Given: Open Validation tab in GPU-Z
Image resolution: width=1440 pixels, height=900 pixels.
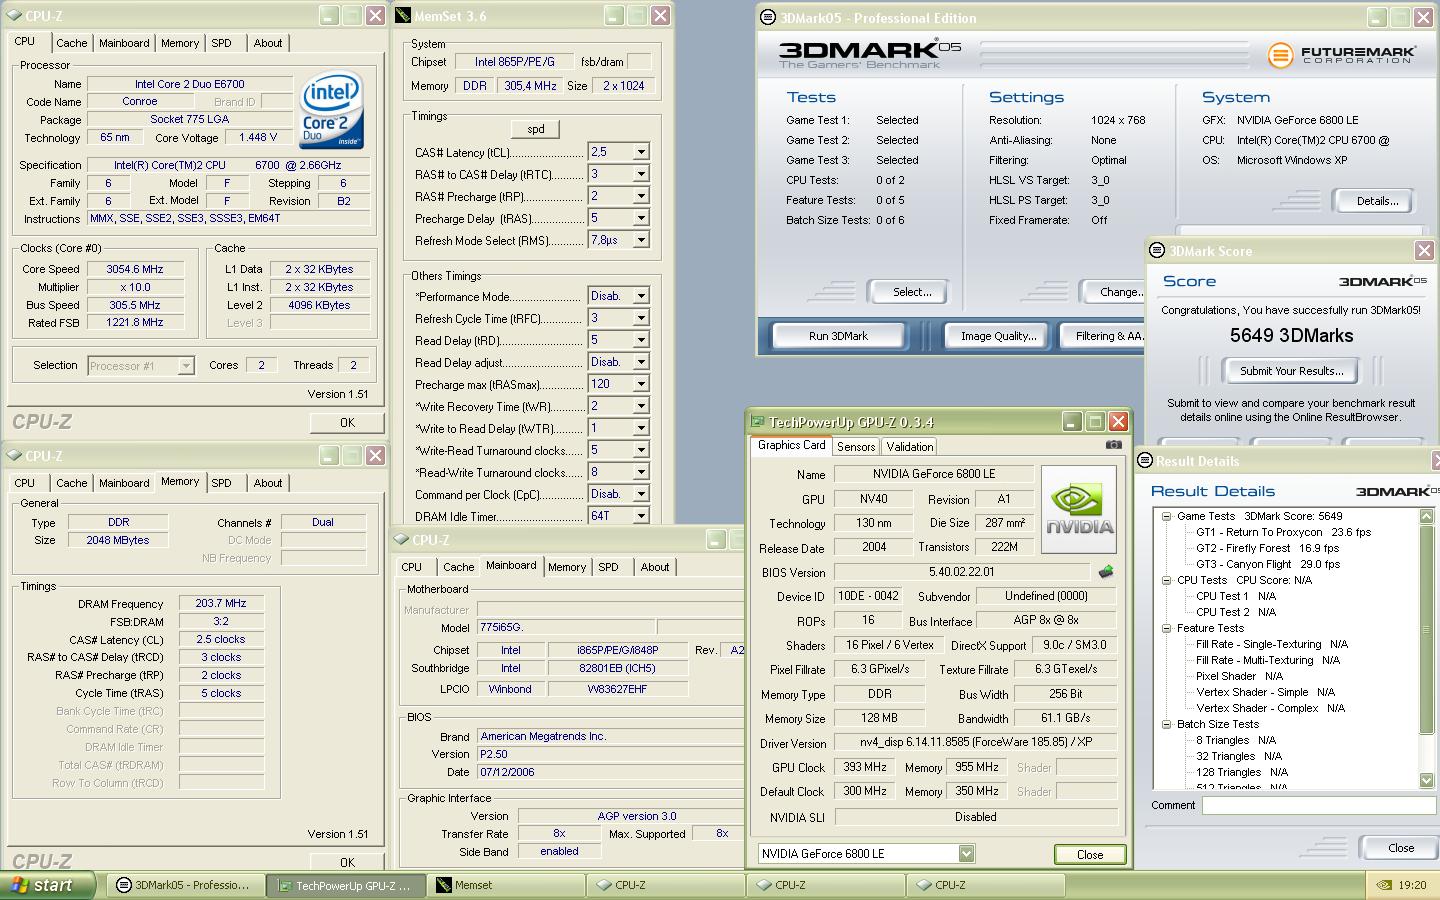Looking at the screenshot, I should tap(909, 447).
